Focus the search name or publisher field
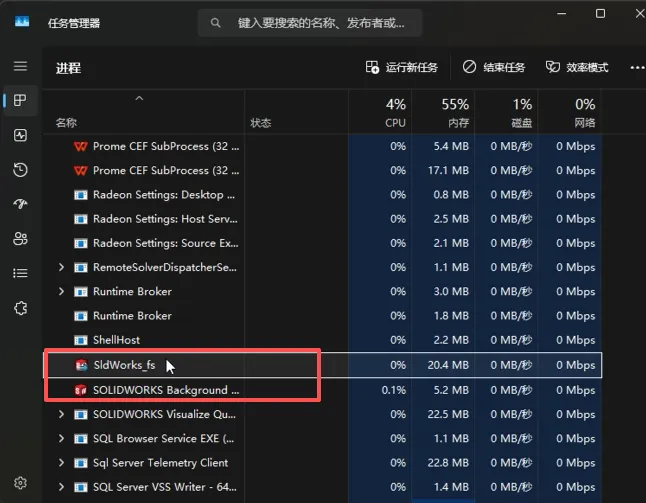The image size is (646, 503). (x=310, y=23)
